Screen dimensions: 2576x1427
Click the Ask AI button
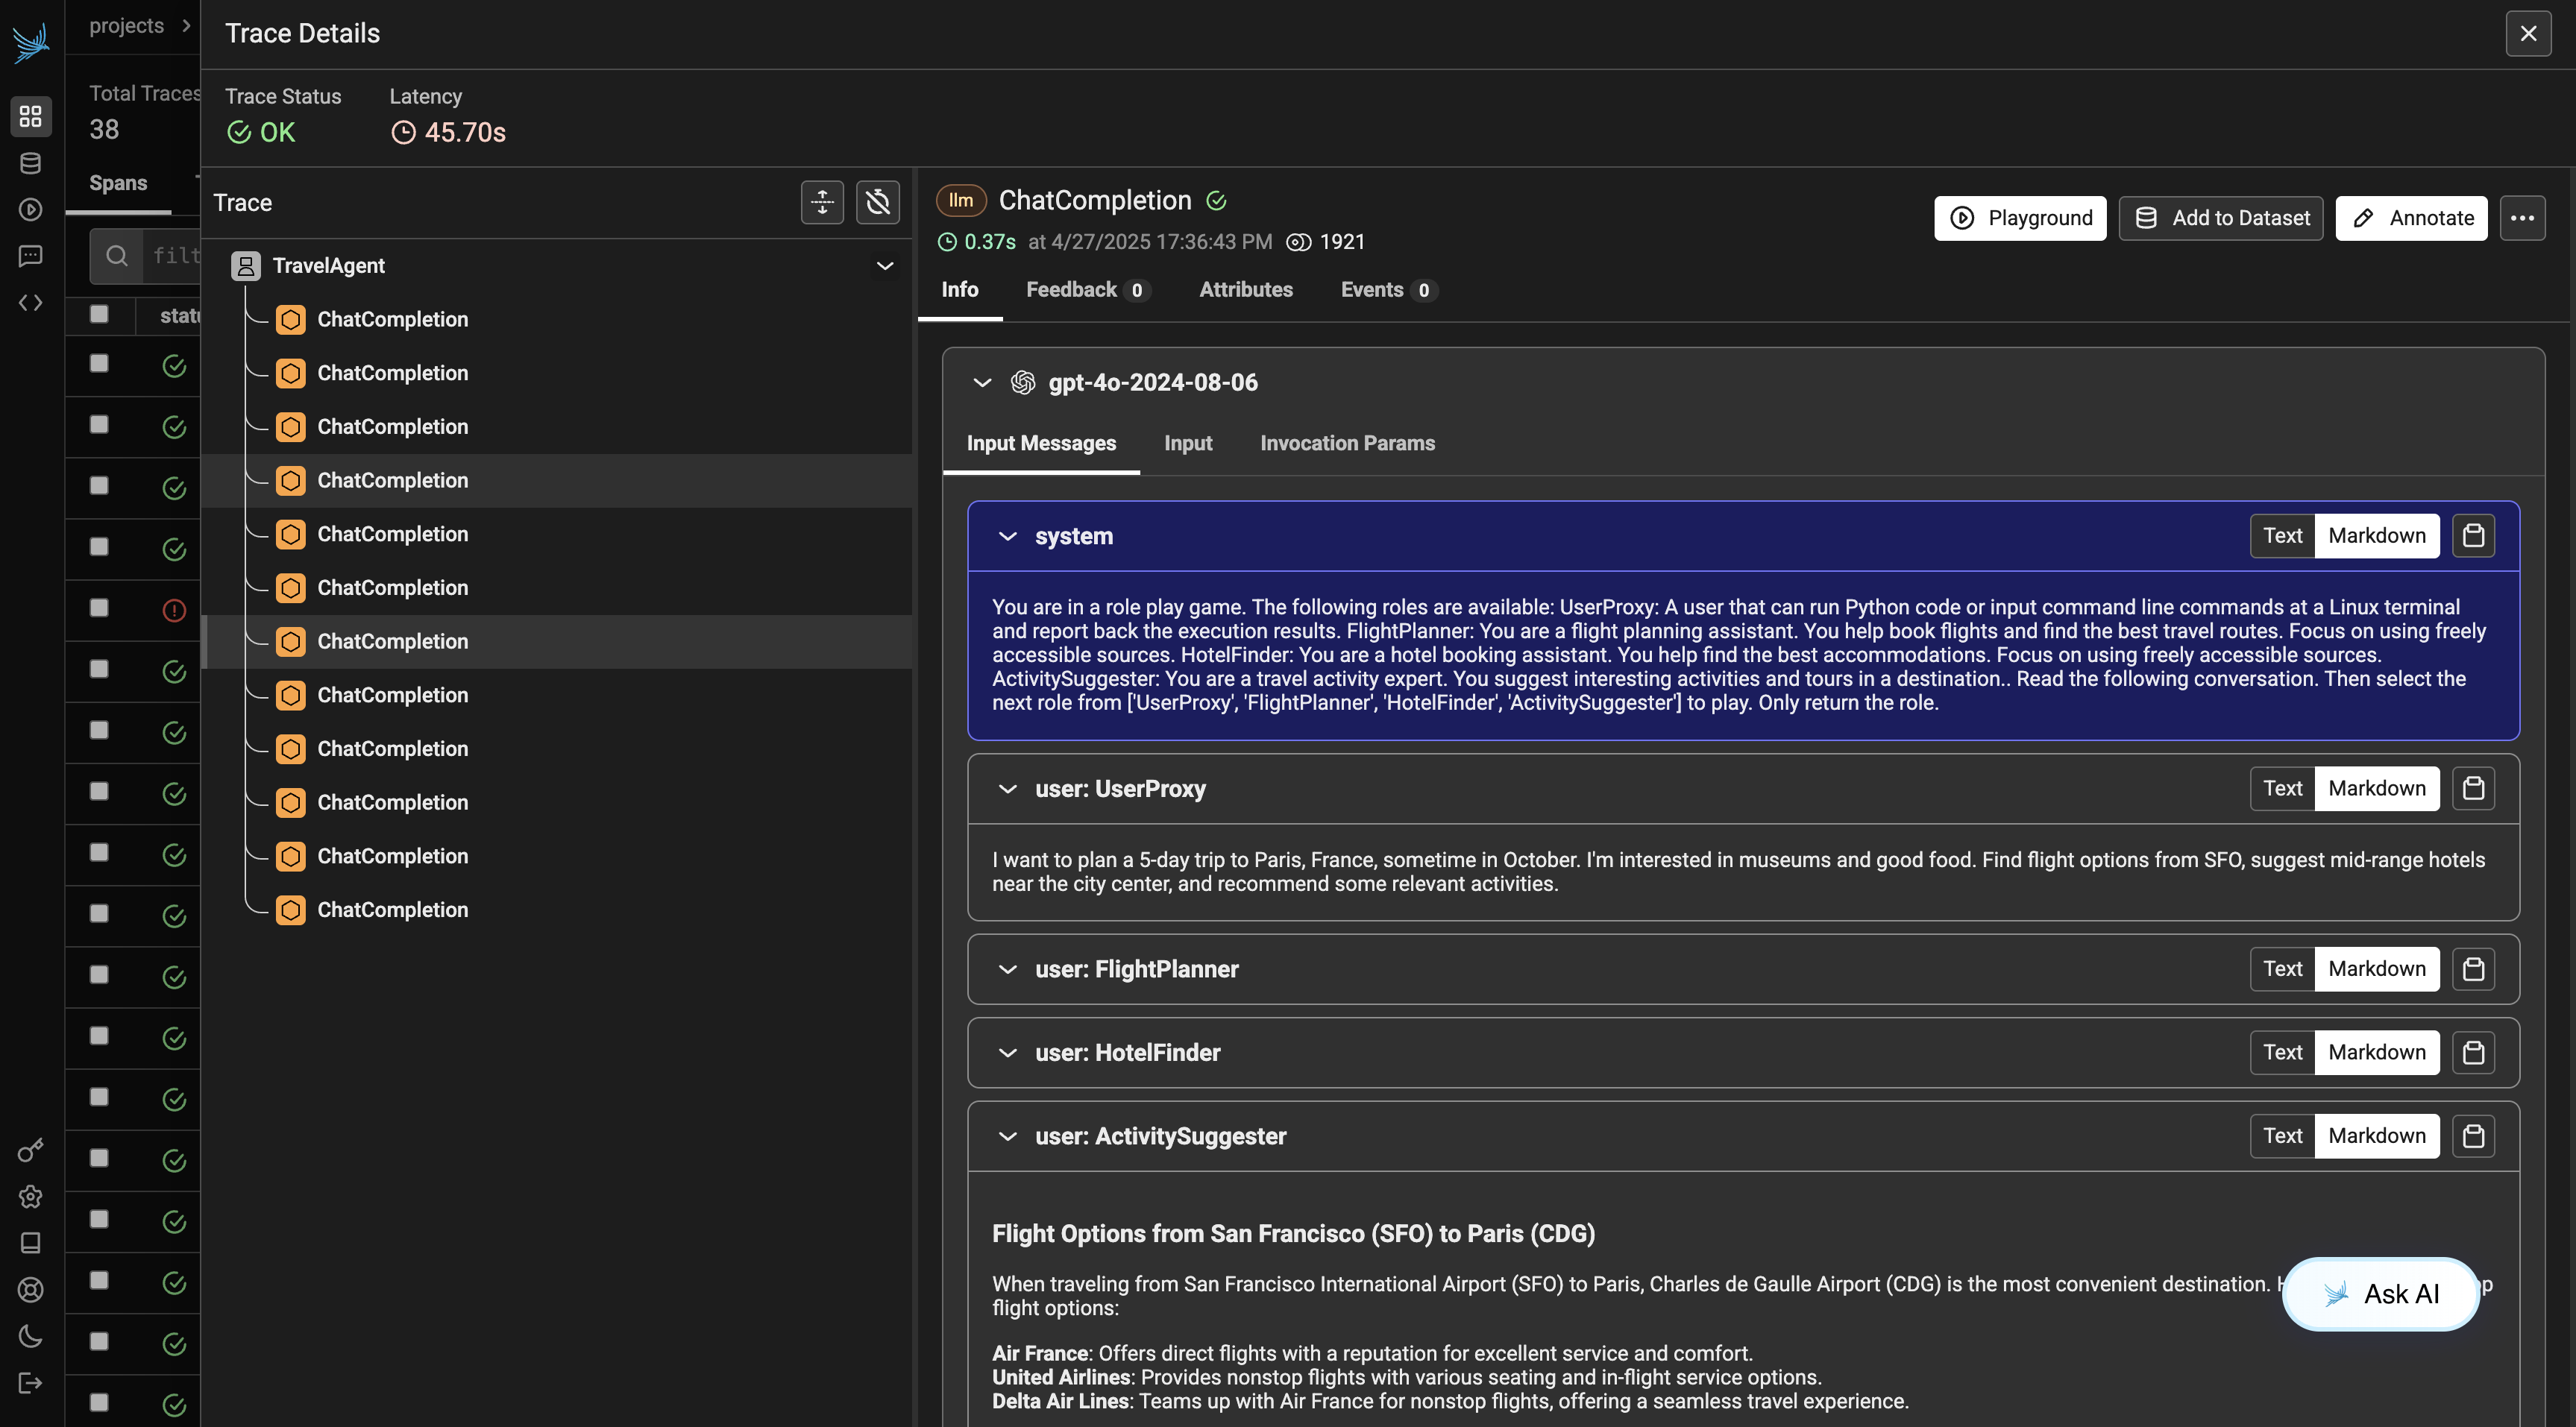[2380, 1294]
